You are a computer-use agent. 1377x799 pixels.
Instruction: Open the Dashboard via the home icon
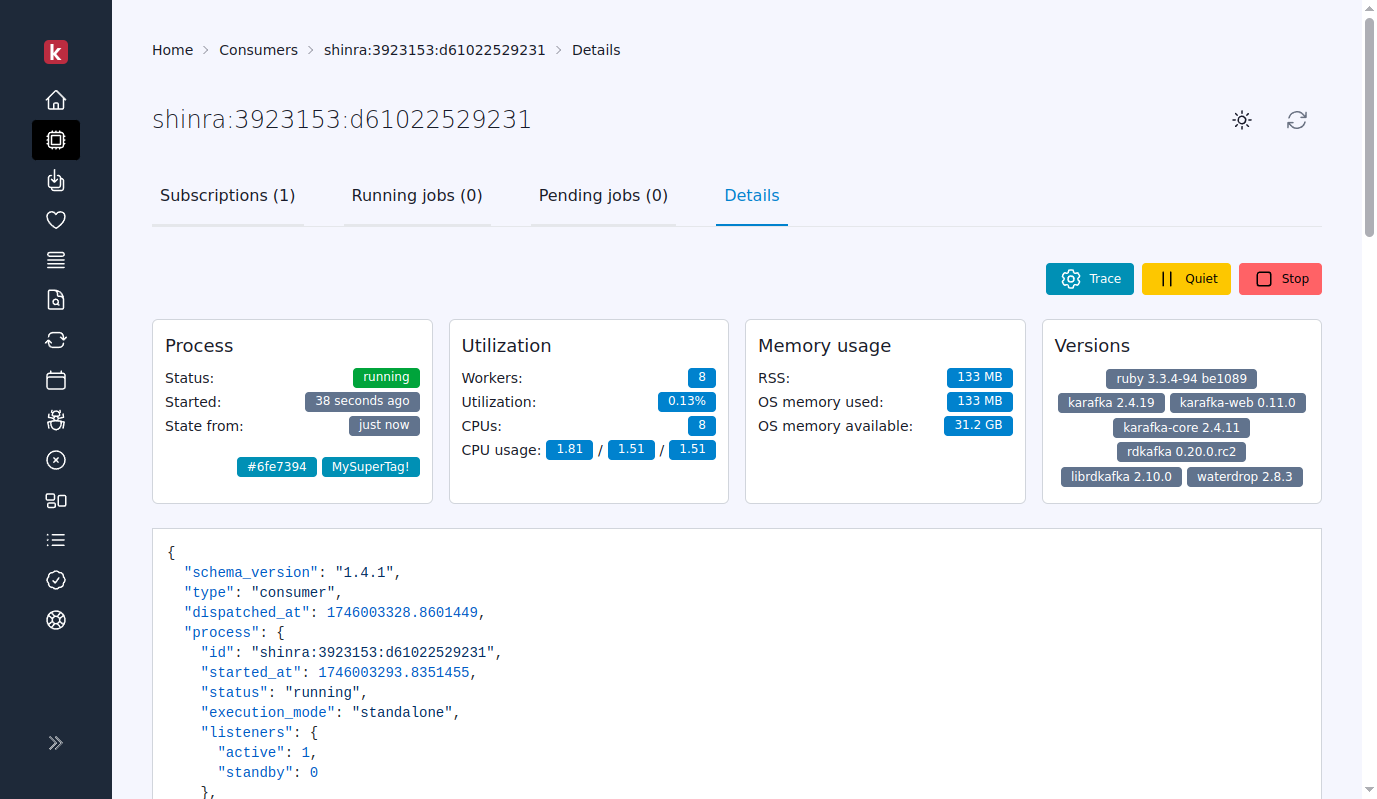[x=56, y=100]
